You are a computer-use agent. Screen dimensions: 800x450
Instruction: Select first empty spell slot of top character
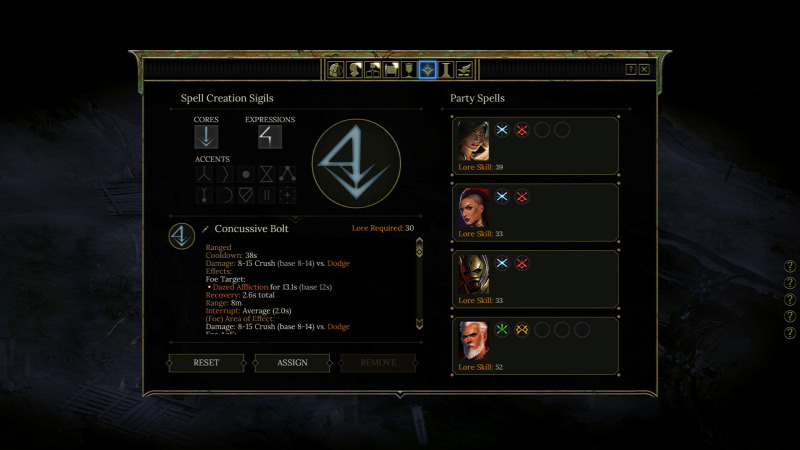(542, 130)
